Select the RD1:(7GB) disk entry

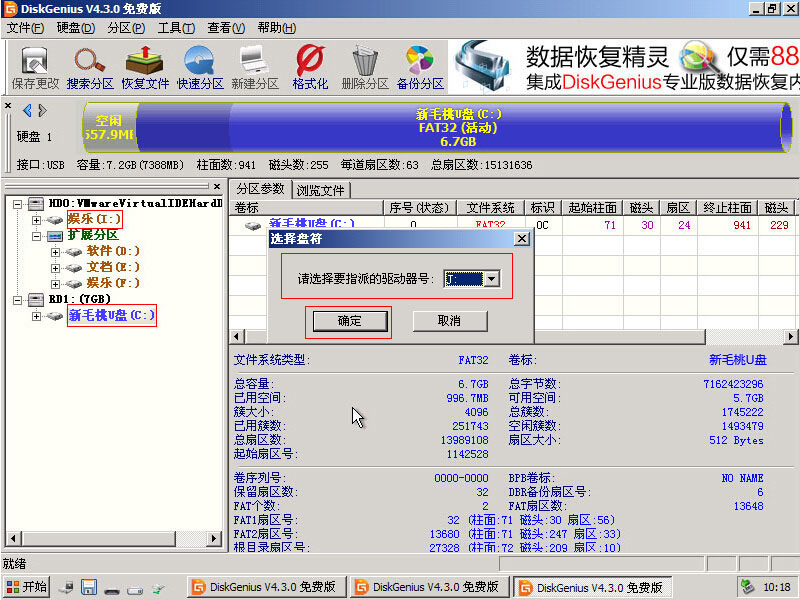[x=80, y=299]
